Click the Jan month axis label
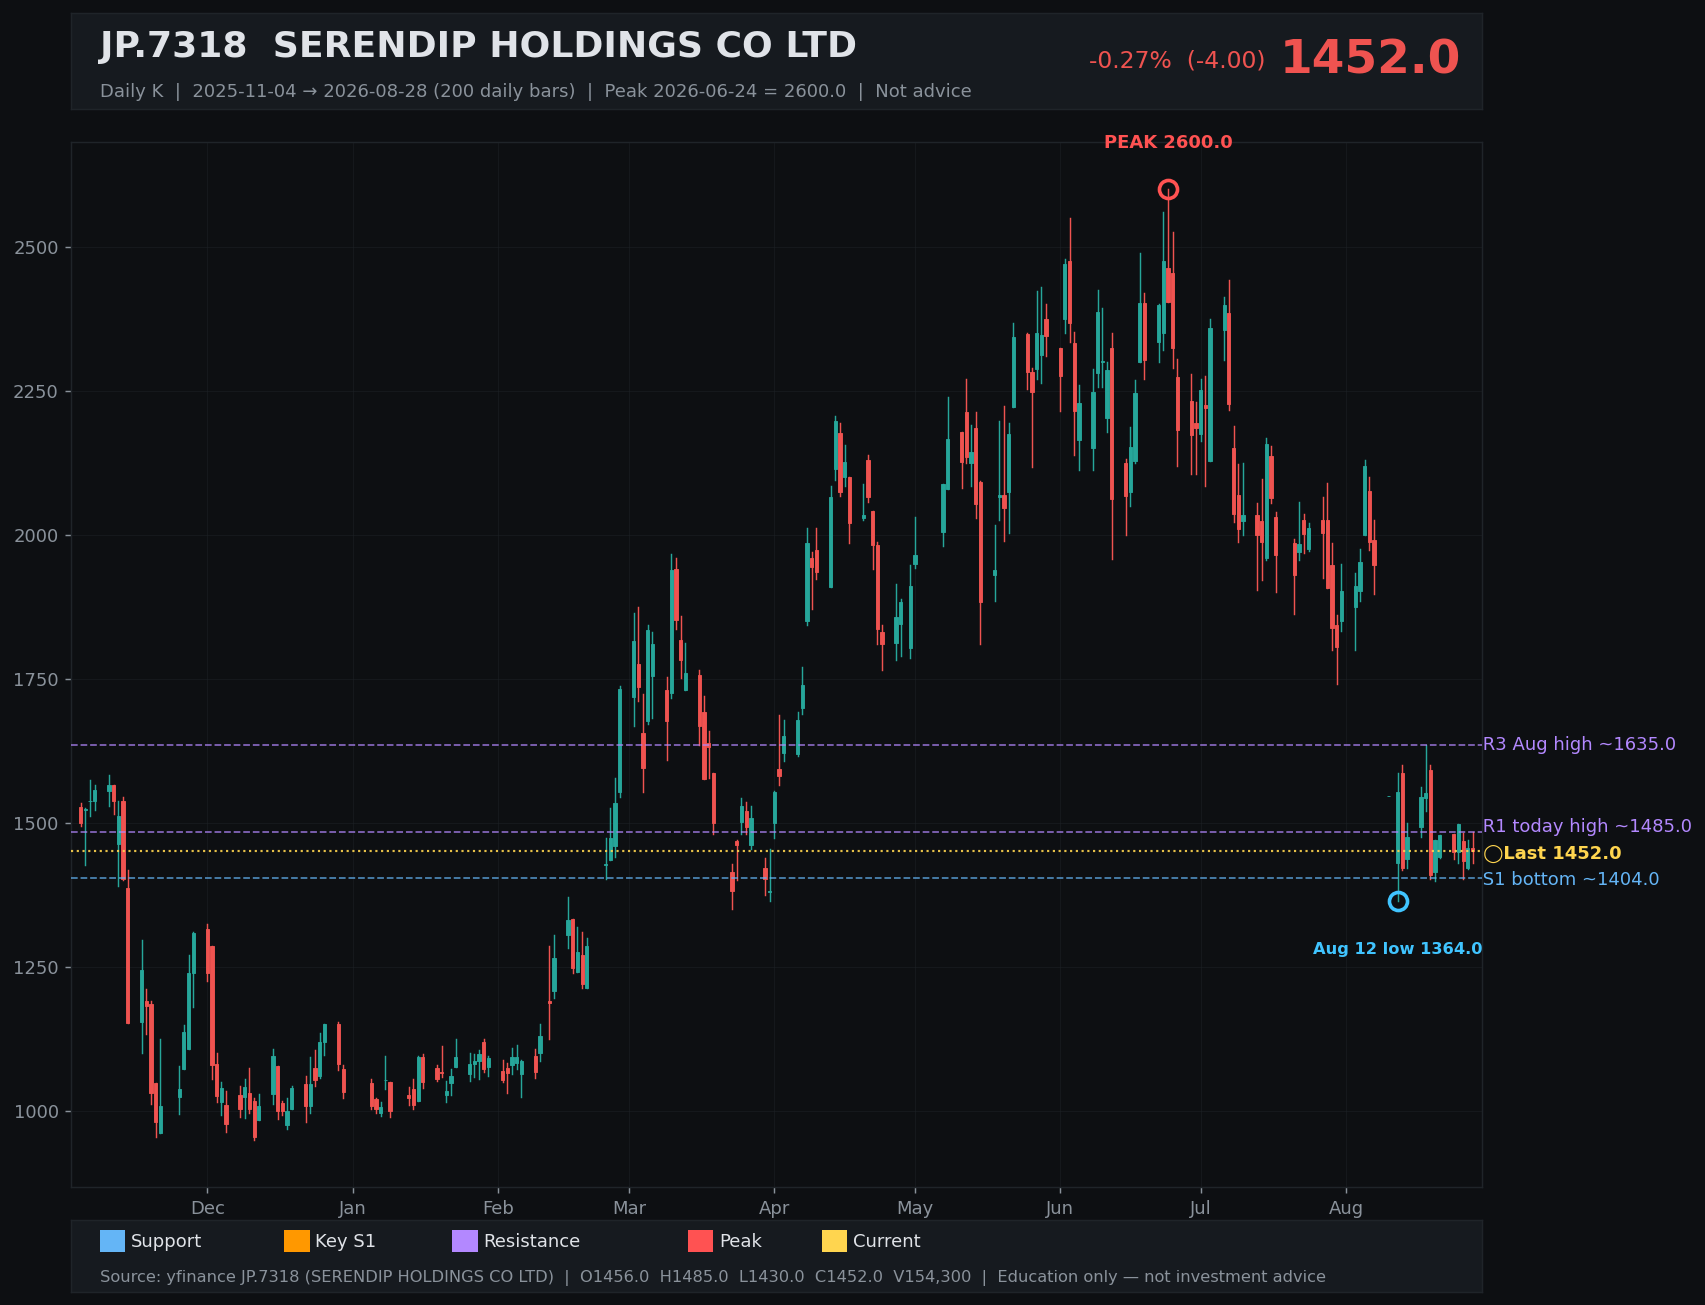Viewport: 1705px width, 1305px height. point(352,1208)
